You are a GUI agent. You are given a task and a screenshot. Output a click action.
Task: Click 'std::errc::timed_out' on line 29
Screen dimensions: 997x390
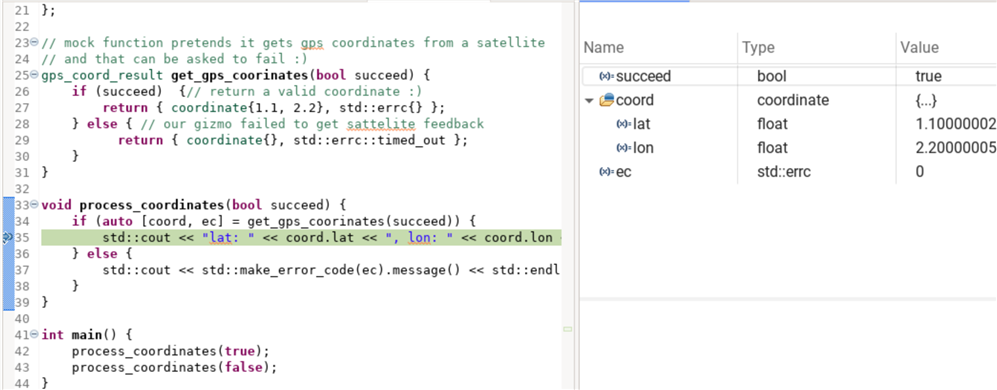pyautogui.click(x=370, y=140)
